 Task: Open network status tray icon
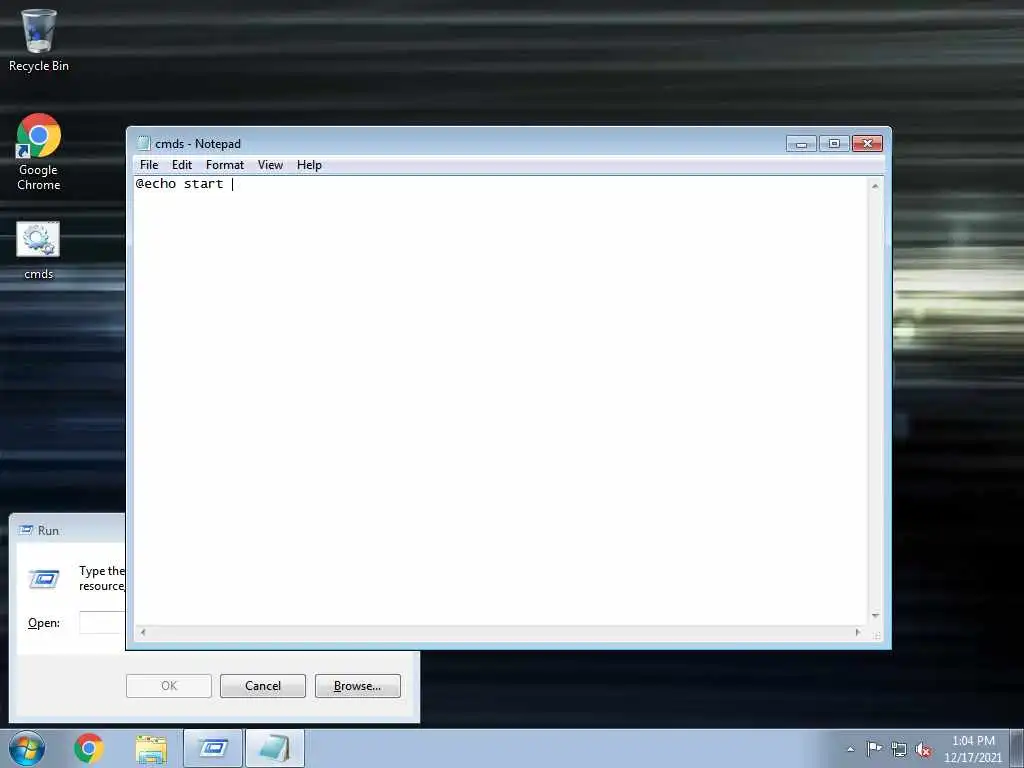click(x=899, y=750)
